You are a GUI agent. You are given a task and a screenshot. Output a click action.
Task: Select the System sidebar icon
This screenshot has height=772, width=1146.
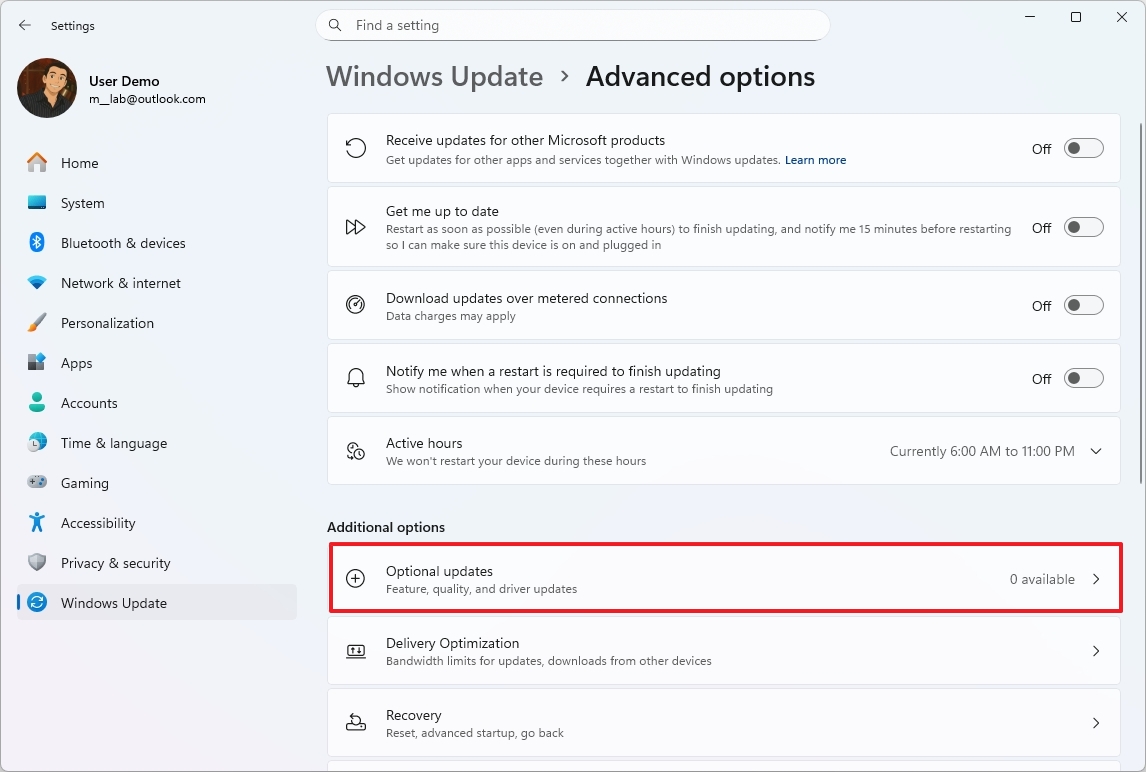(37, 203)
